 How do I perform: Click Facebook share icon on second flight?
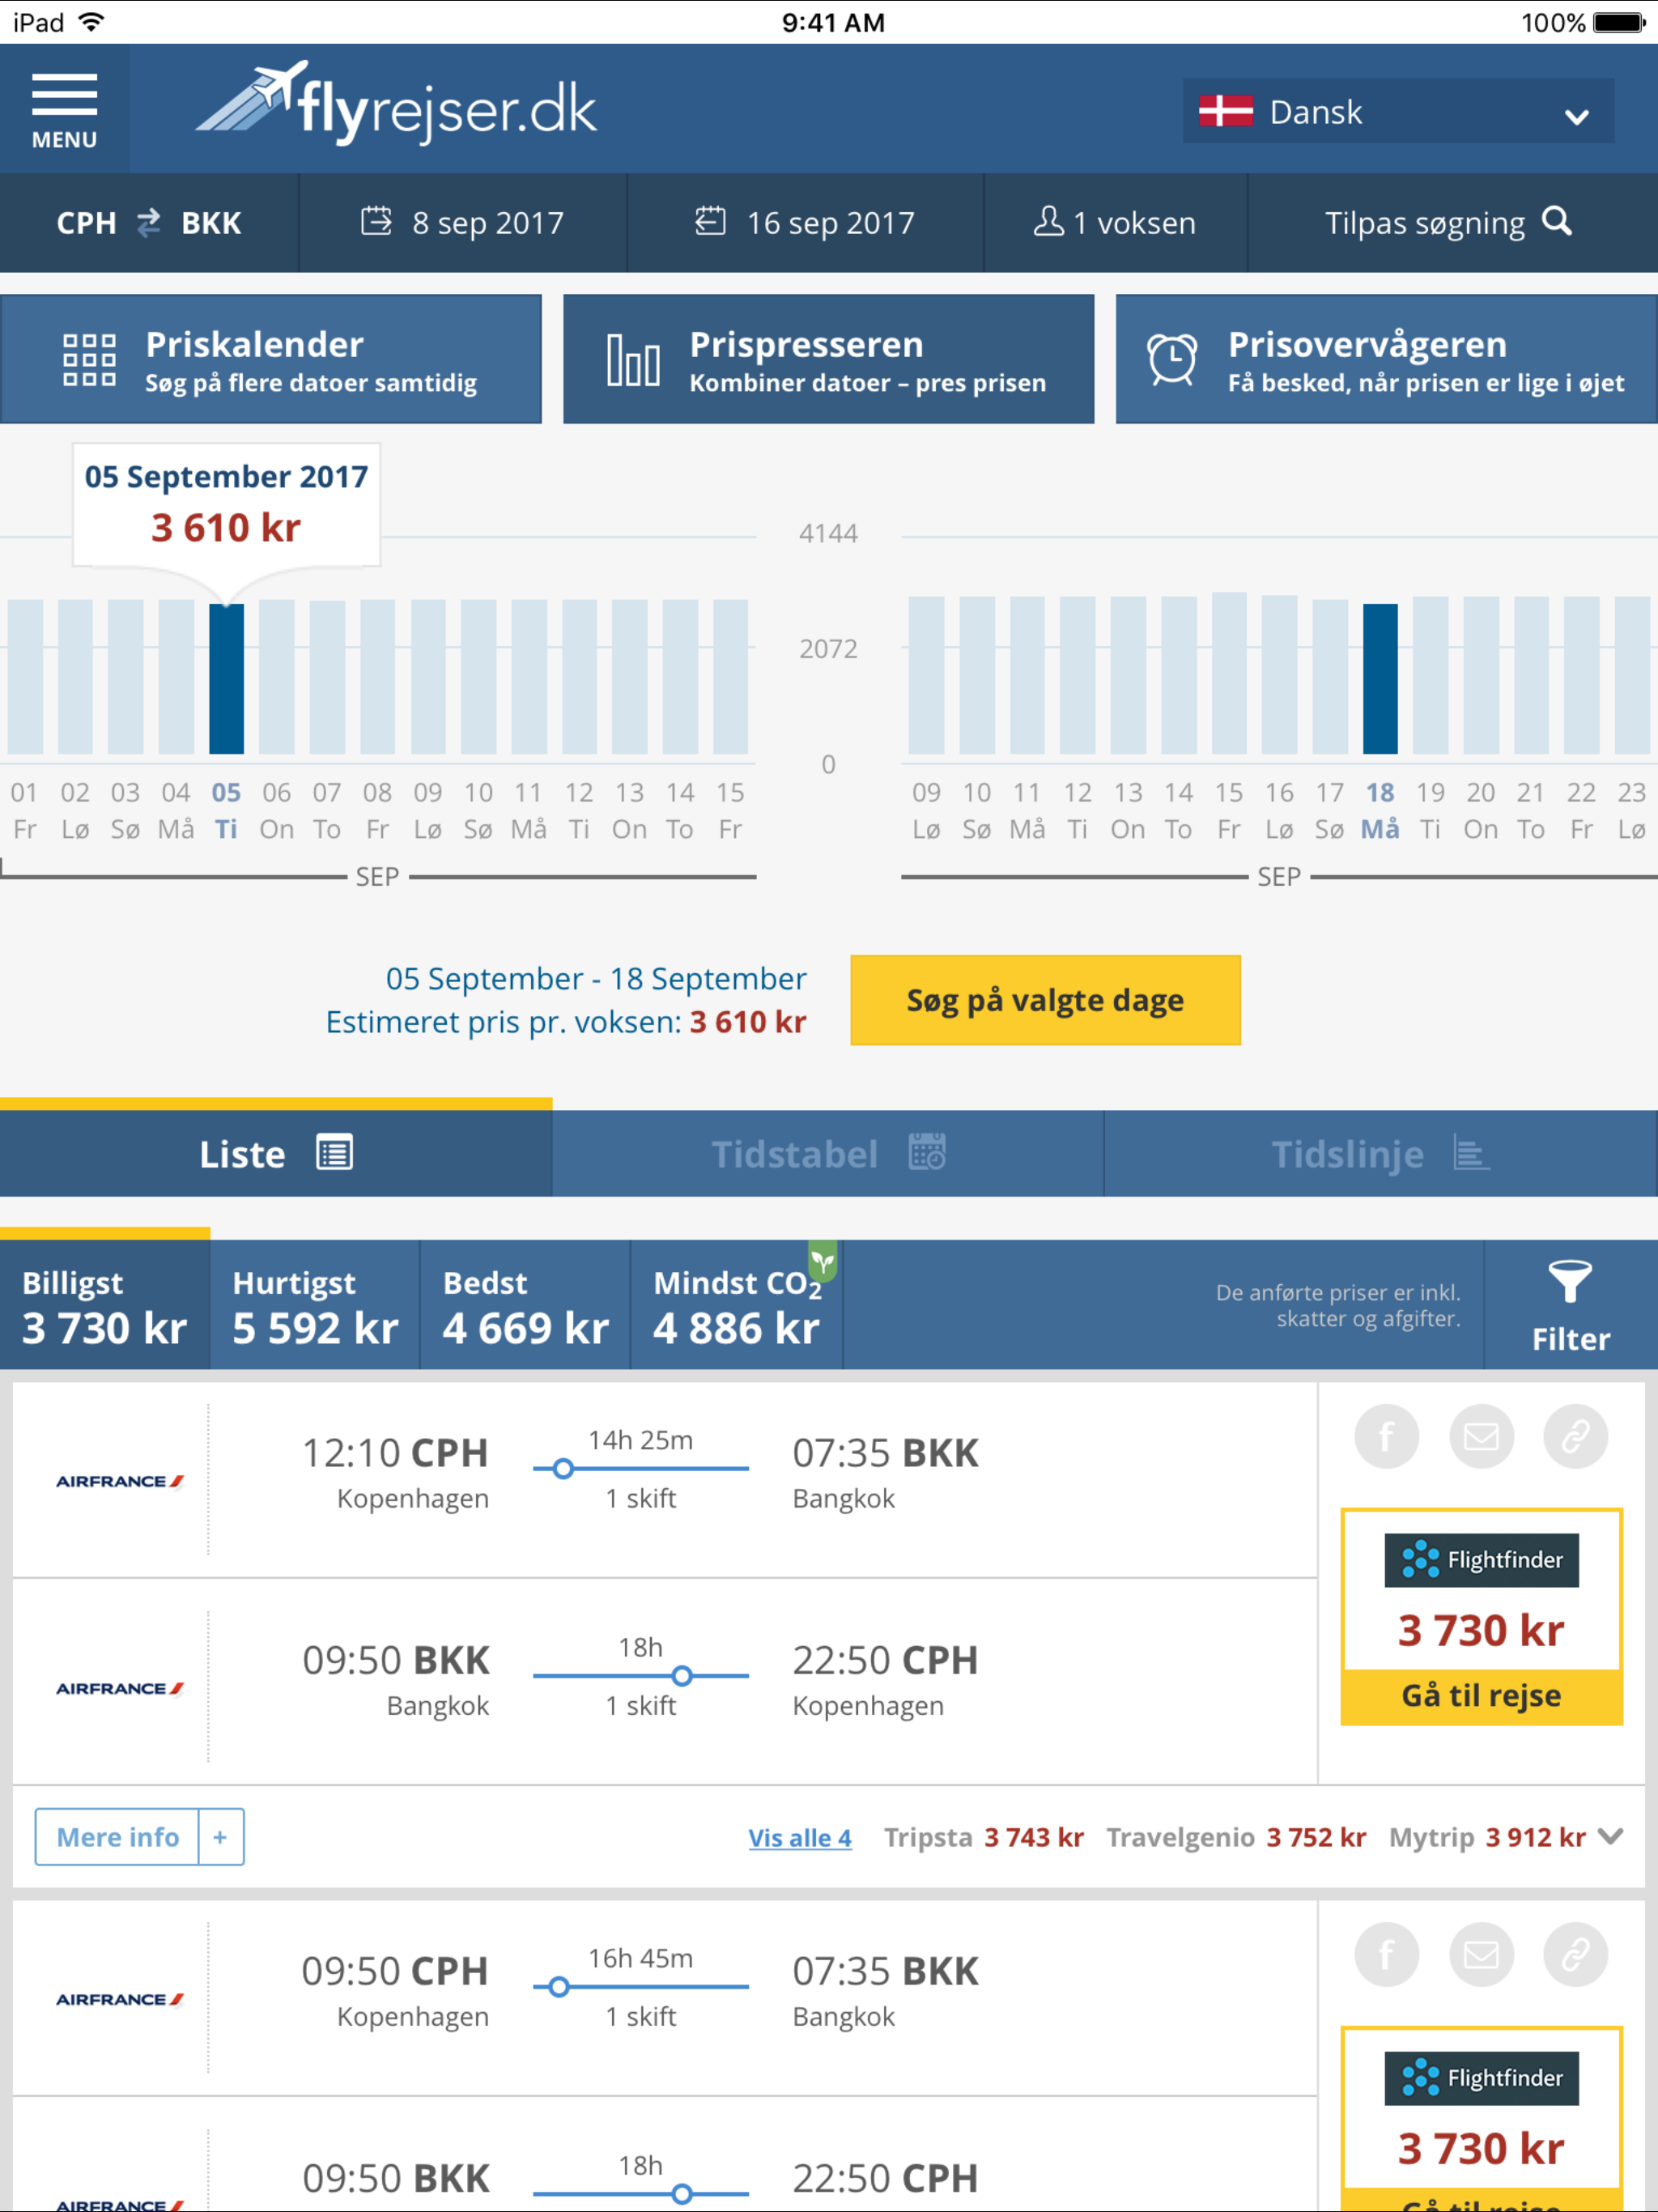pyautogui.click(x=1386, y=1954)
